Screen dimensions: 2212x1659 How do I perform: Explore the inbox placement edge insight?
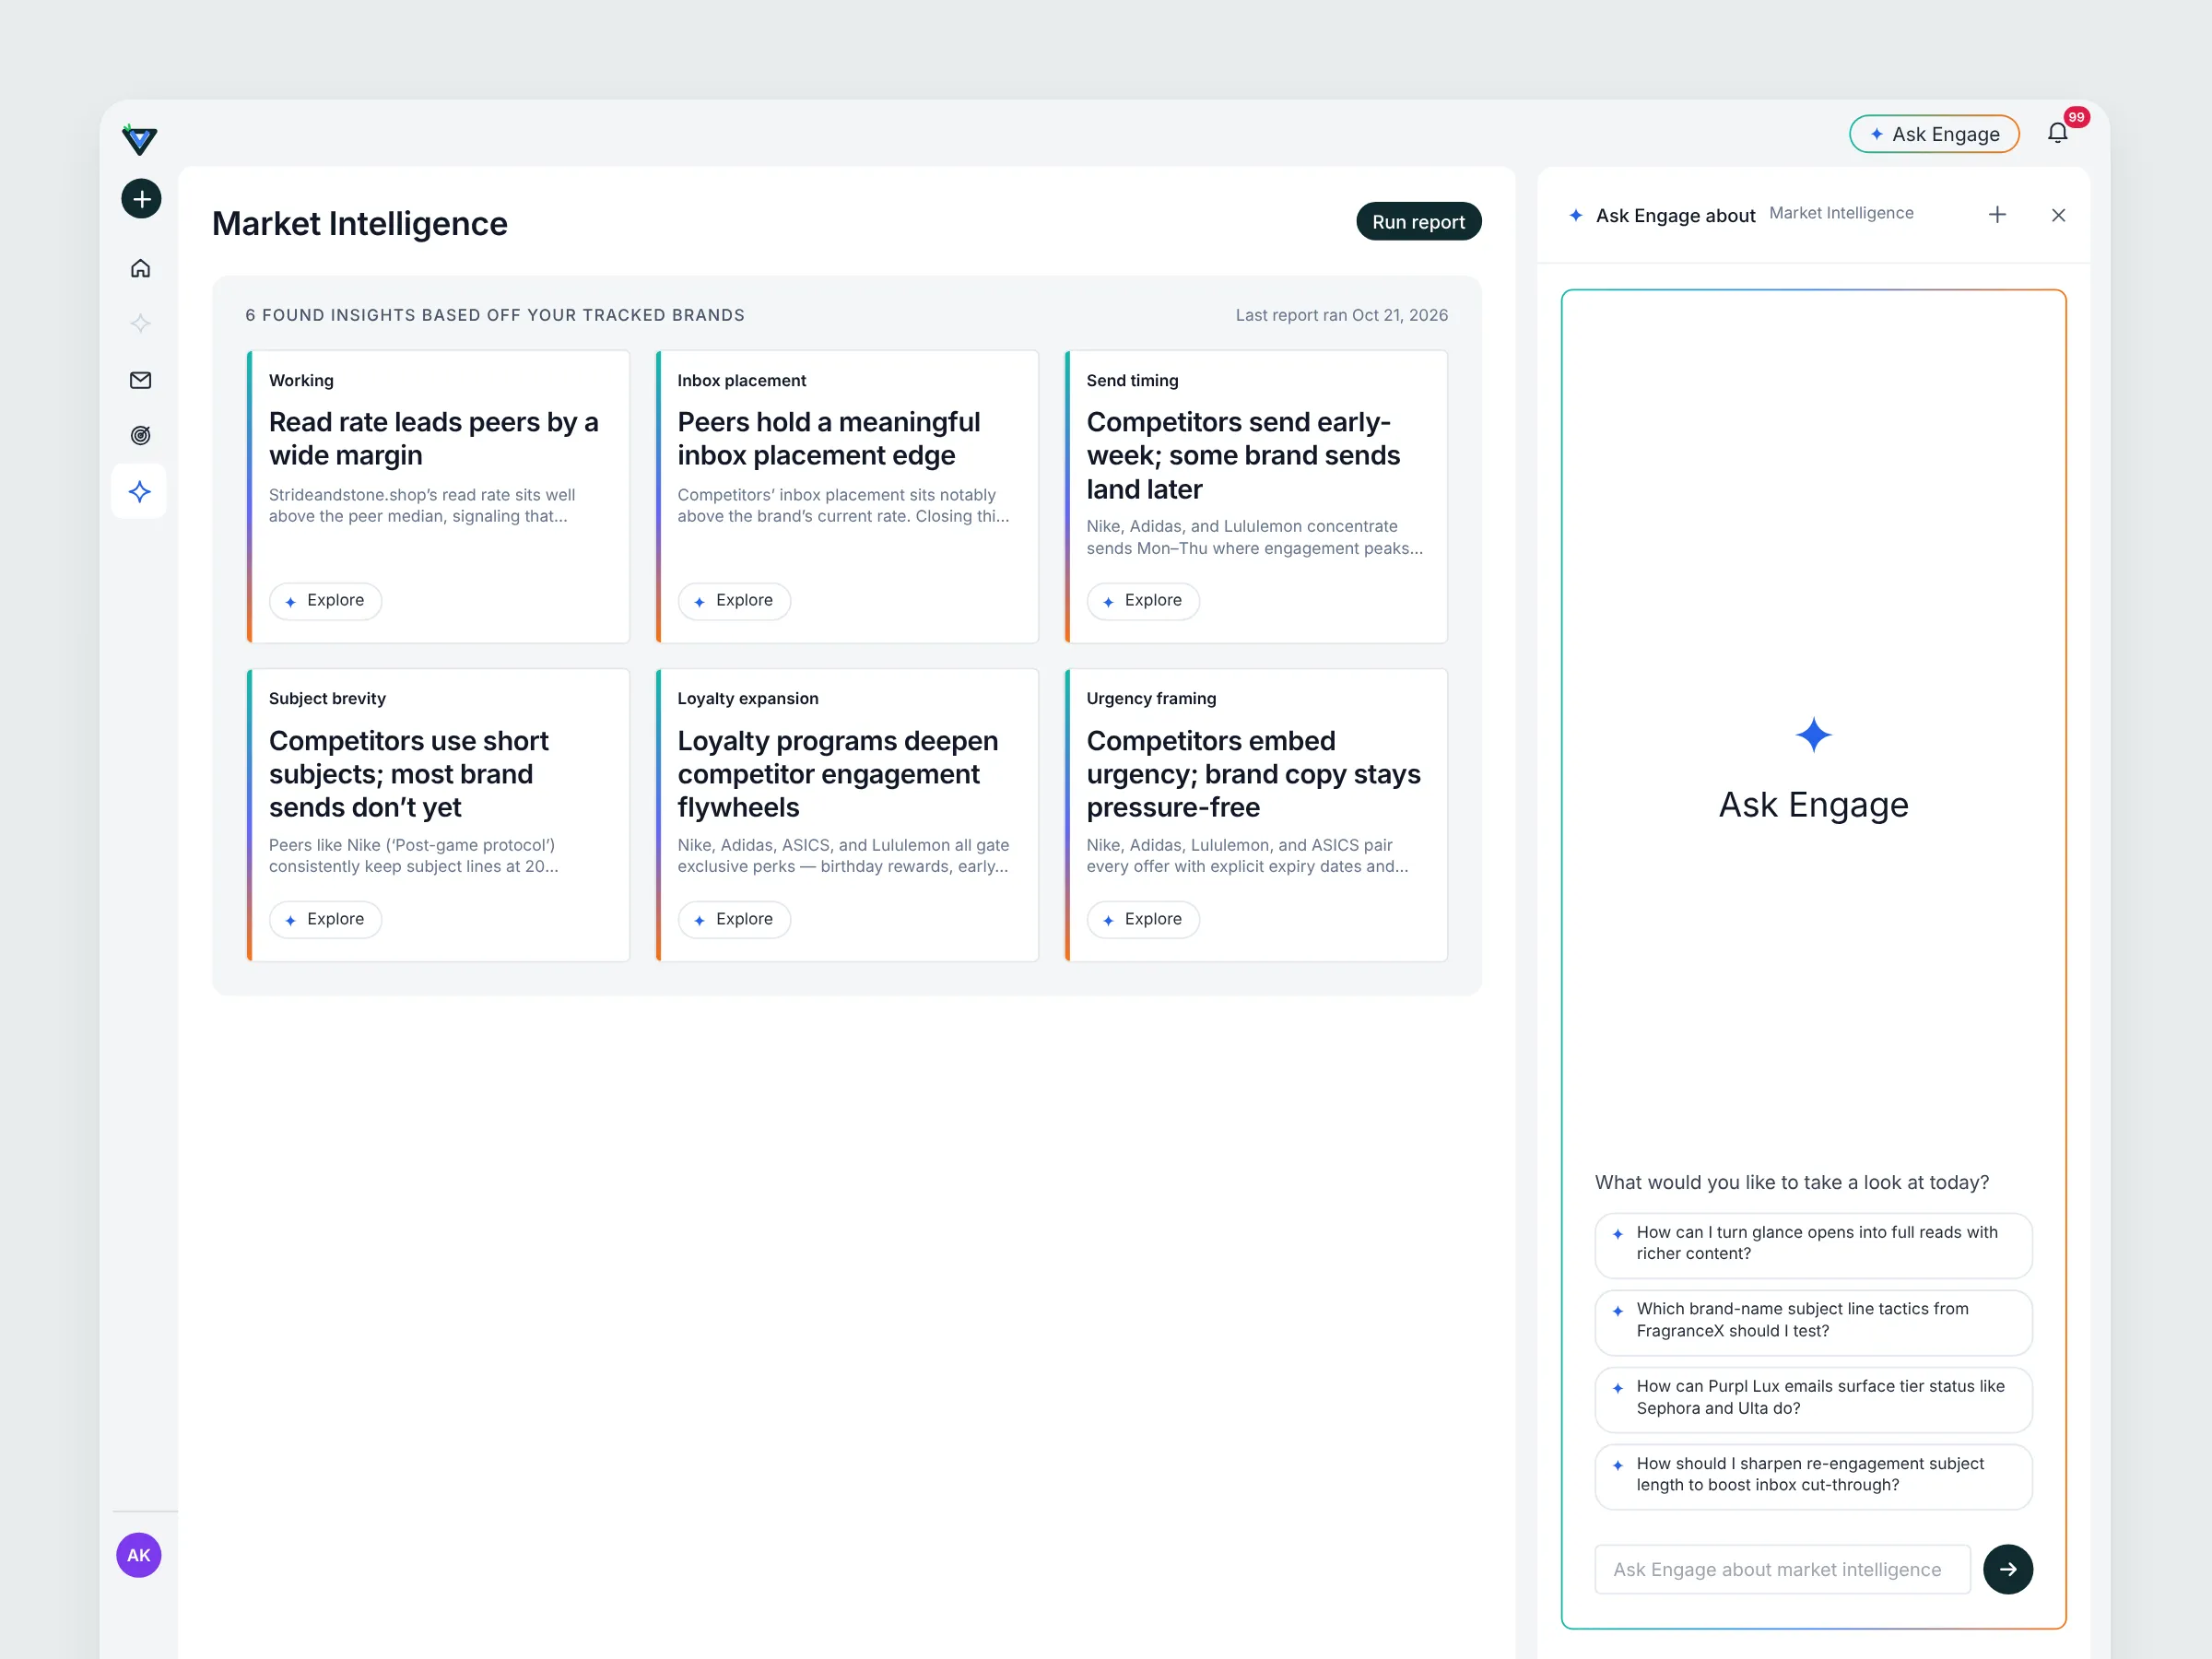[x=734, y=601]
